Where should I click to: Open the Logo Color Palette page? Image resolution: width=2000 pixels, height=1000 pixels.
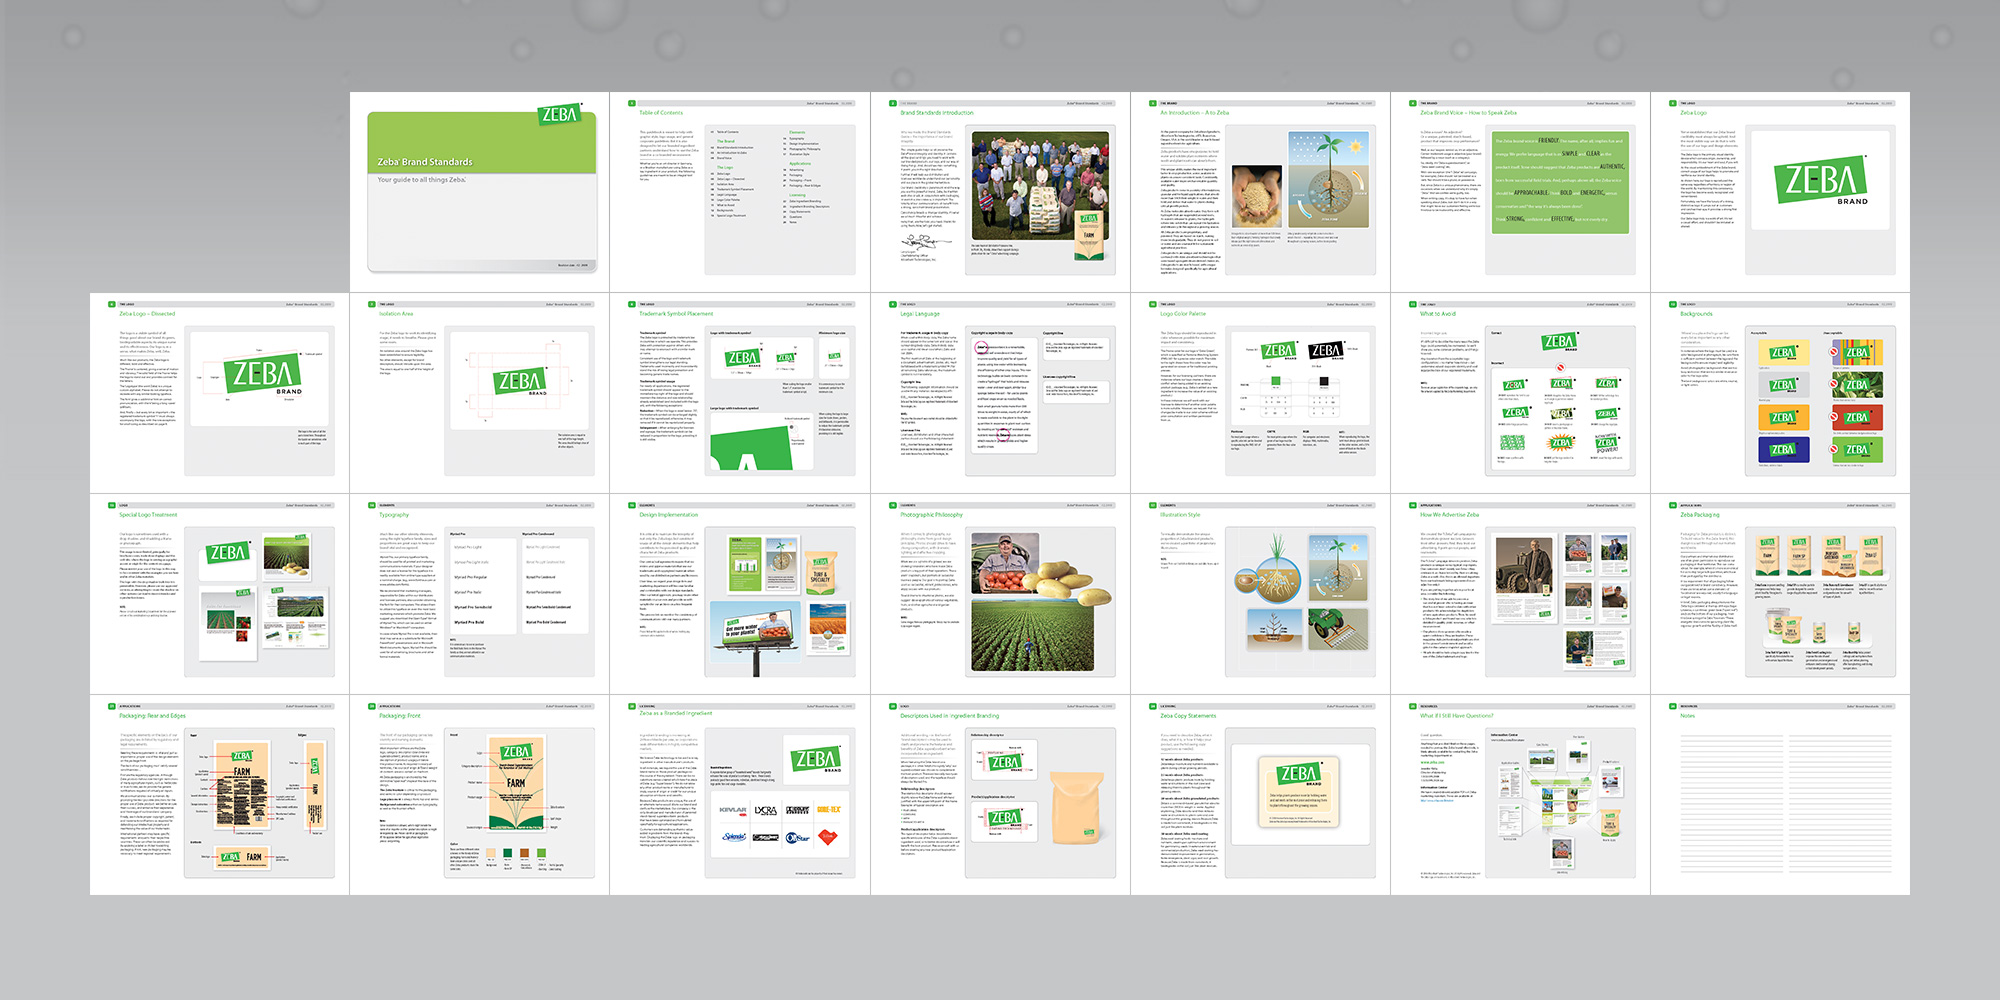[x=1260, y=393]
